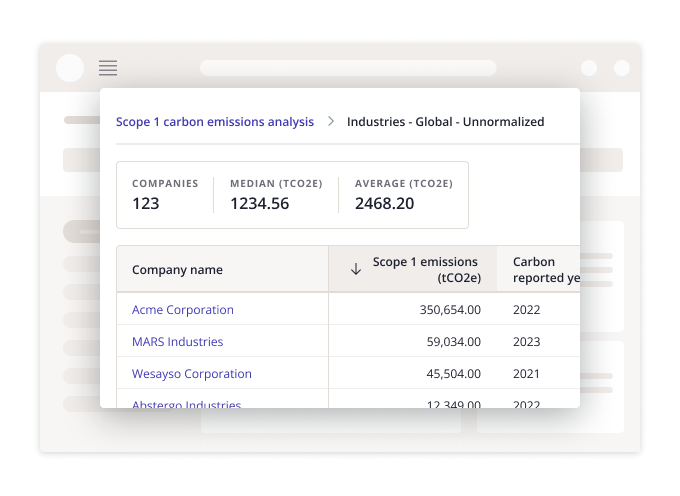Select year 2023 in MARS Industries row
This screenshot has width=680, height=496.
pos(526,342)
